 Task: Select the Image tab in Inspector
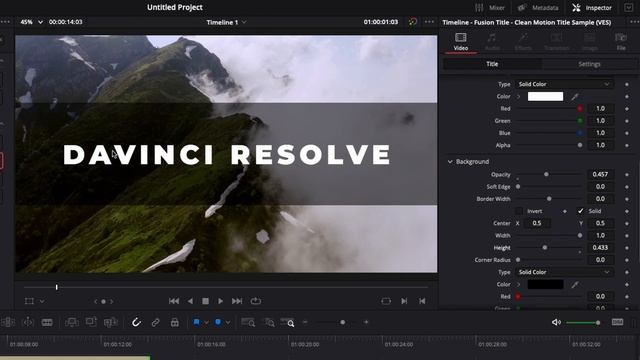pyautogui.click(x=589, y=42)
